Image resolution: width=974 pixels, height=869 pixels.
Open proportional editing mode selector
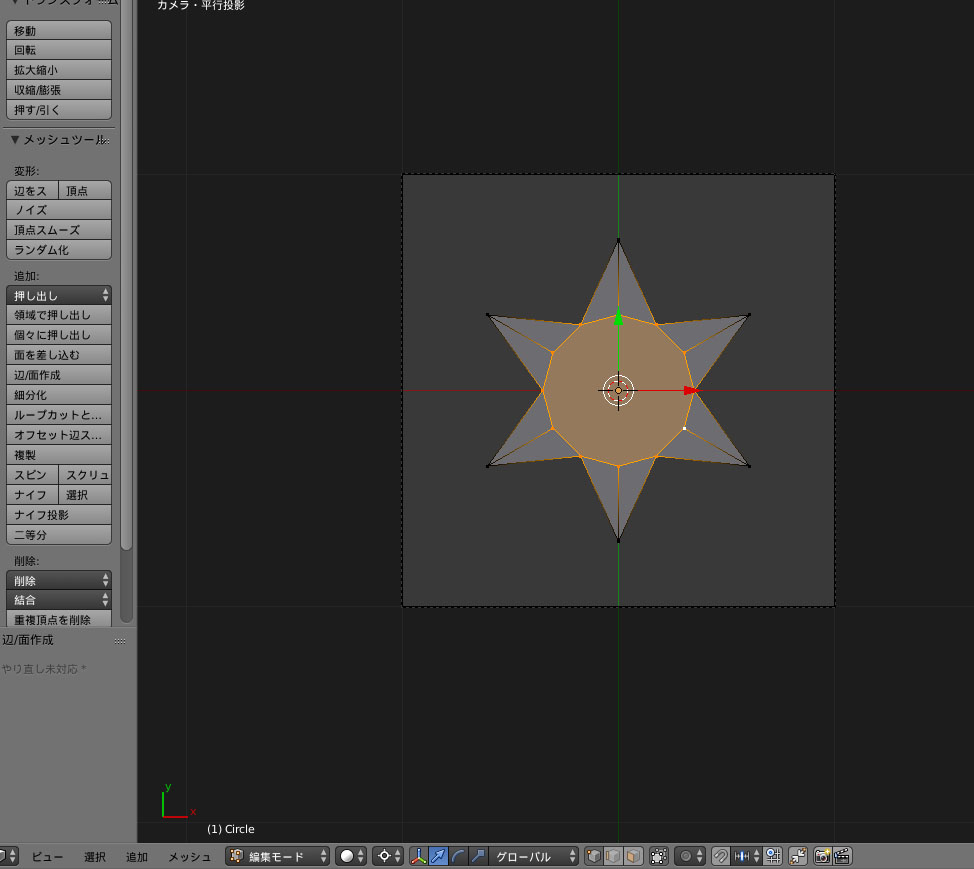pyautogui.click(x=690, y=856)
